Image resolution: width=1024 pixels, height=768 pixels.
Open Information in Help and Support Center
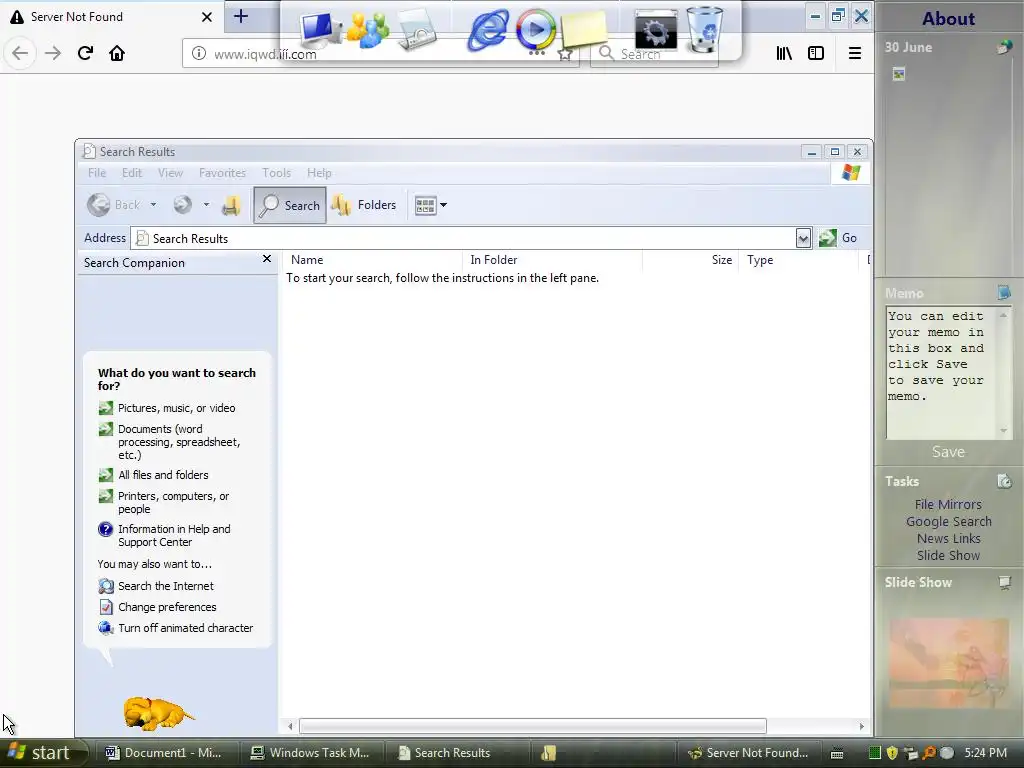point(165,536)
